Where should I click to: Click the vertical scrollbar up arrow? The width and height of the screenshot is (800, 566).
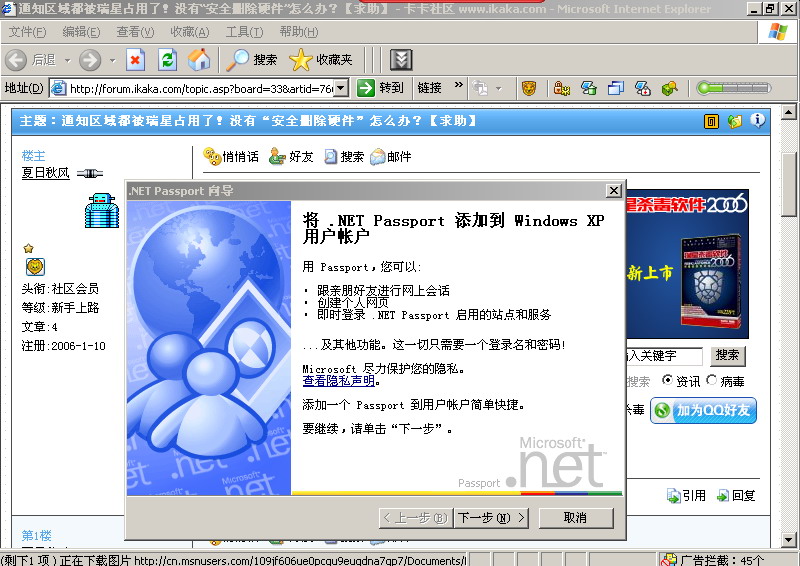point(789,112)
